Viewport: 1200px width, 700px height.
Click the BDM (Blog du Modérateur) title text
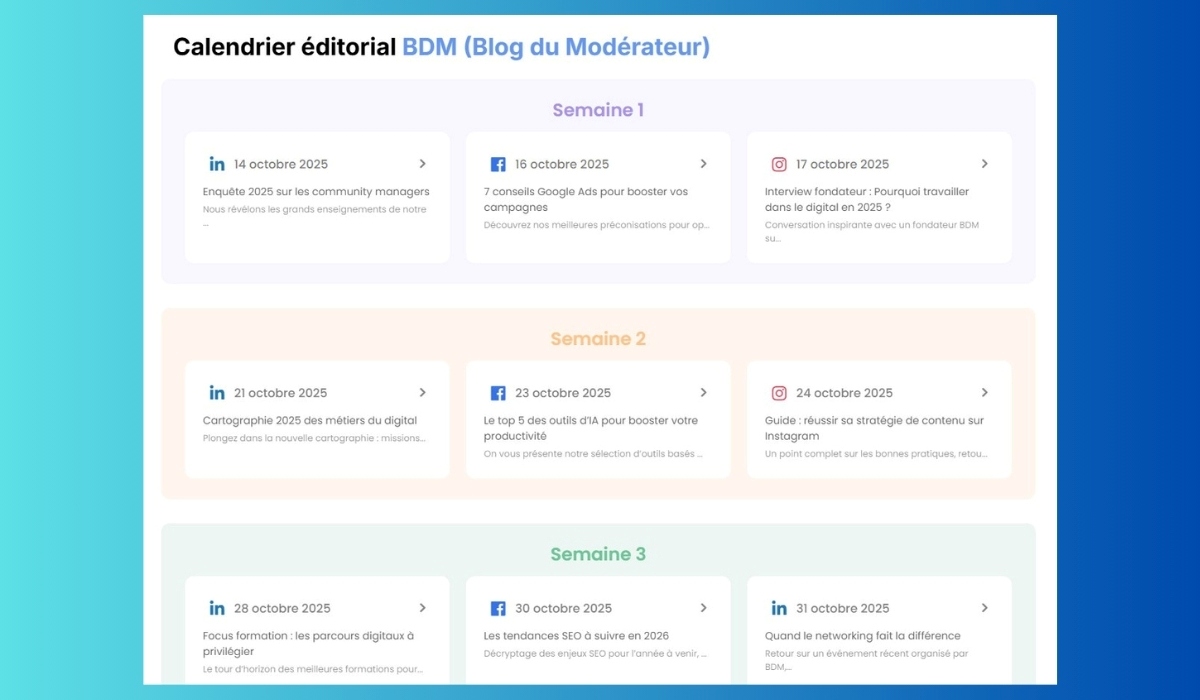pyautogui.click(x=556, y=47)
